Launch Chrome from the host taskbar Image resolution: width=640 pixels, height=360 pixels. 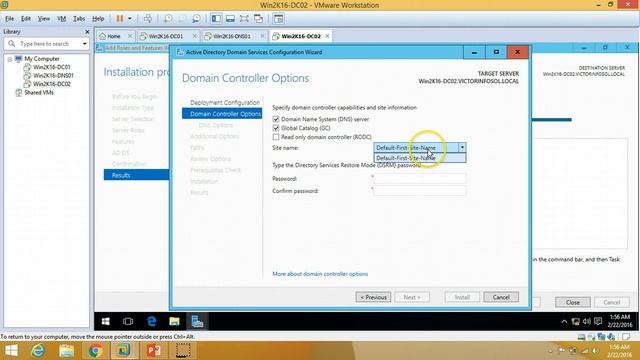[x=95, y=351]
